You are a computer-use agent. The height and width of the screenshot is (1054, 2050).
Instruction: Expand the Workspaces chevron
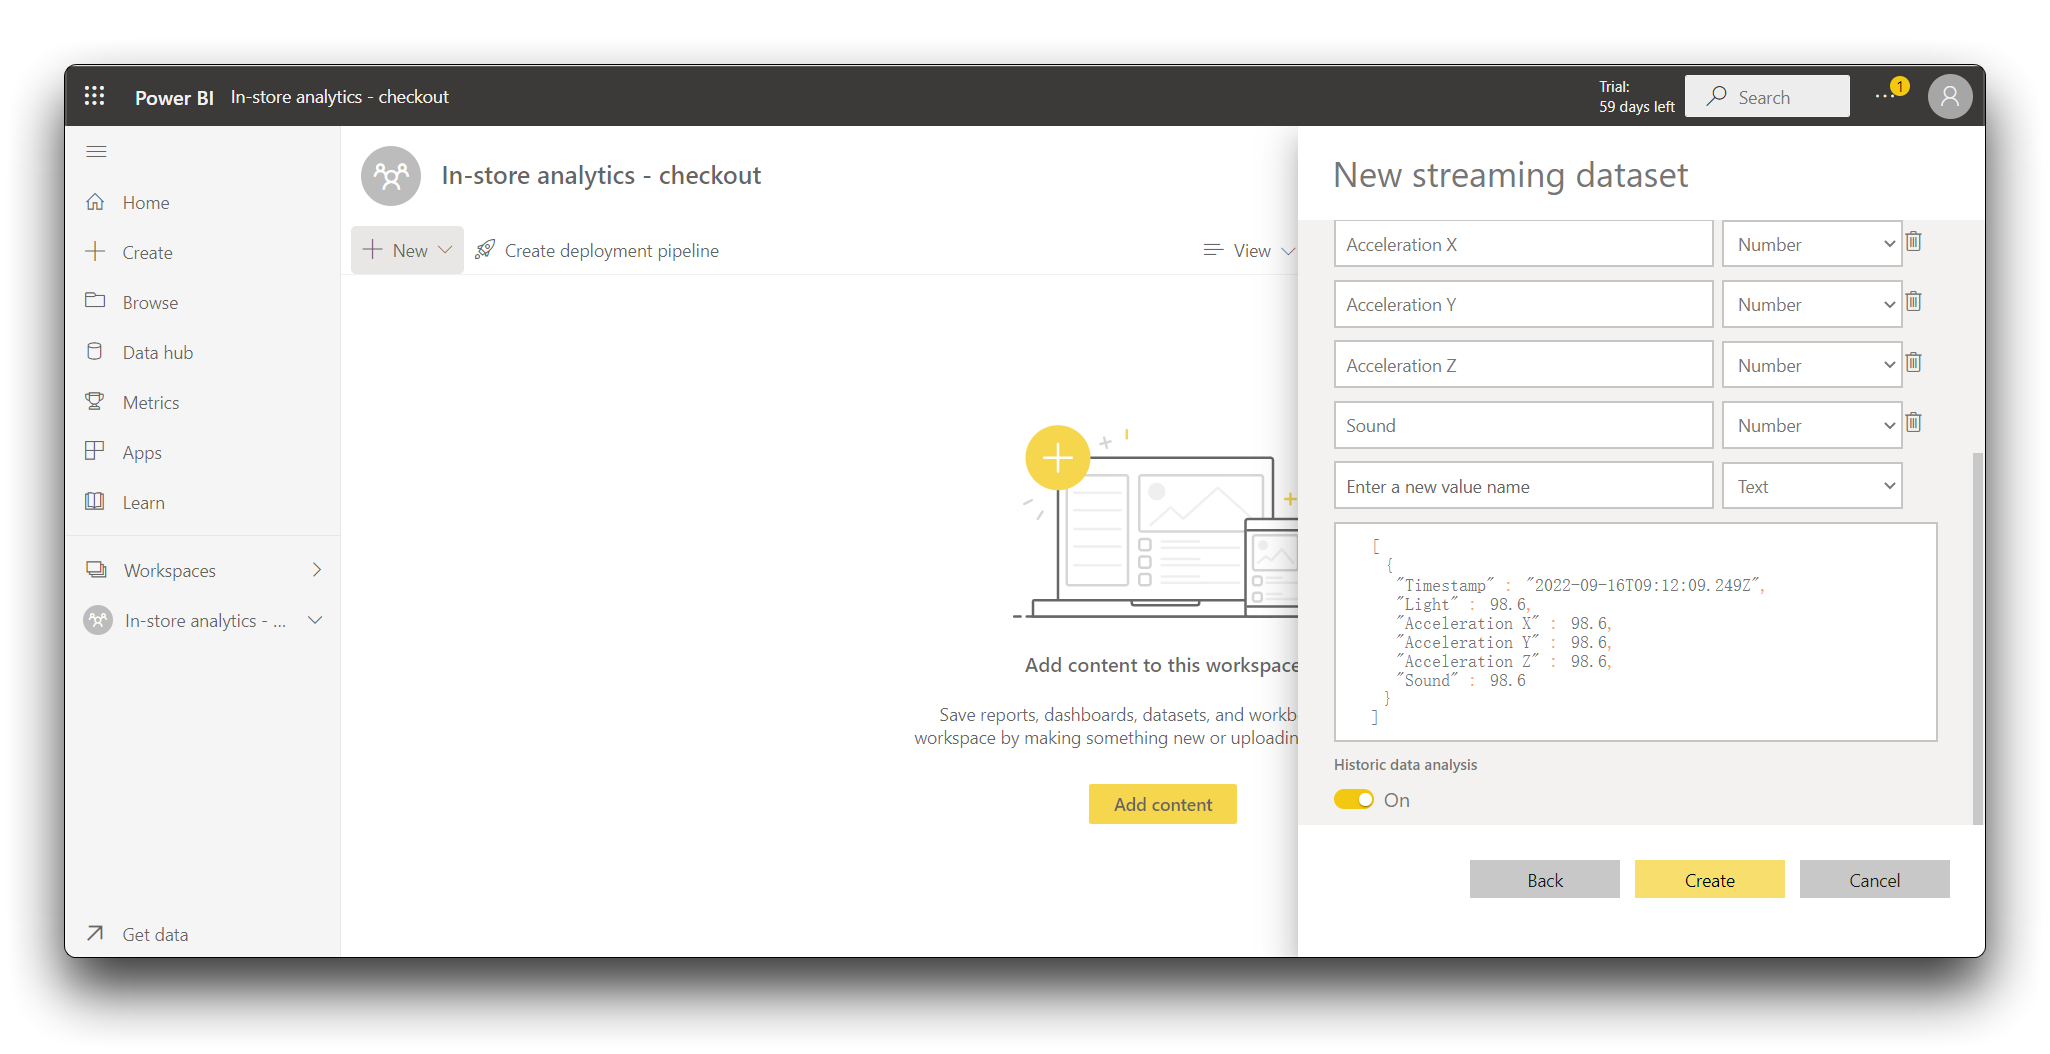[317, 570]
